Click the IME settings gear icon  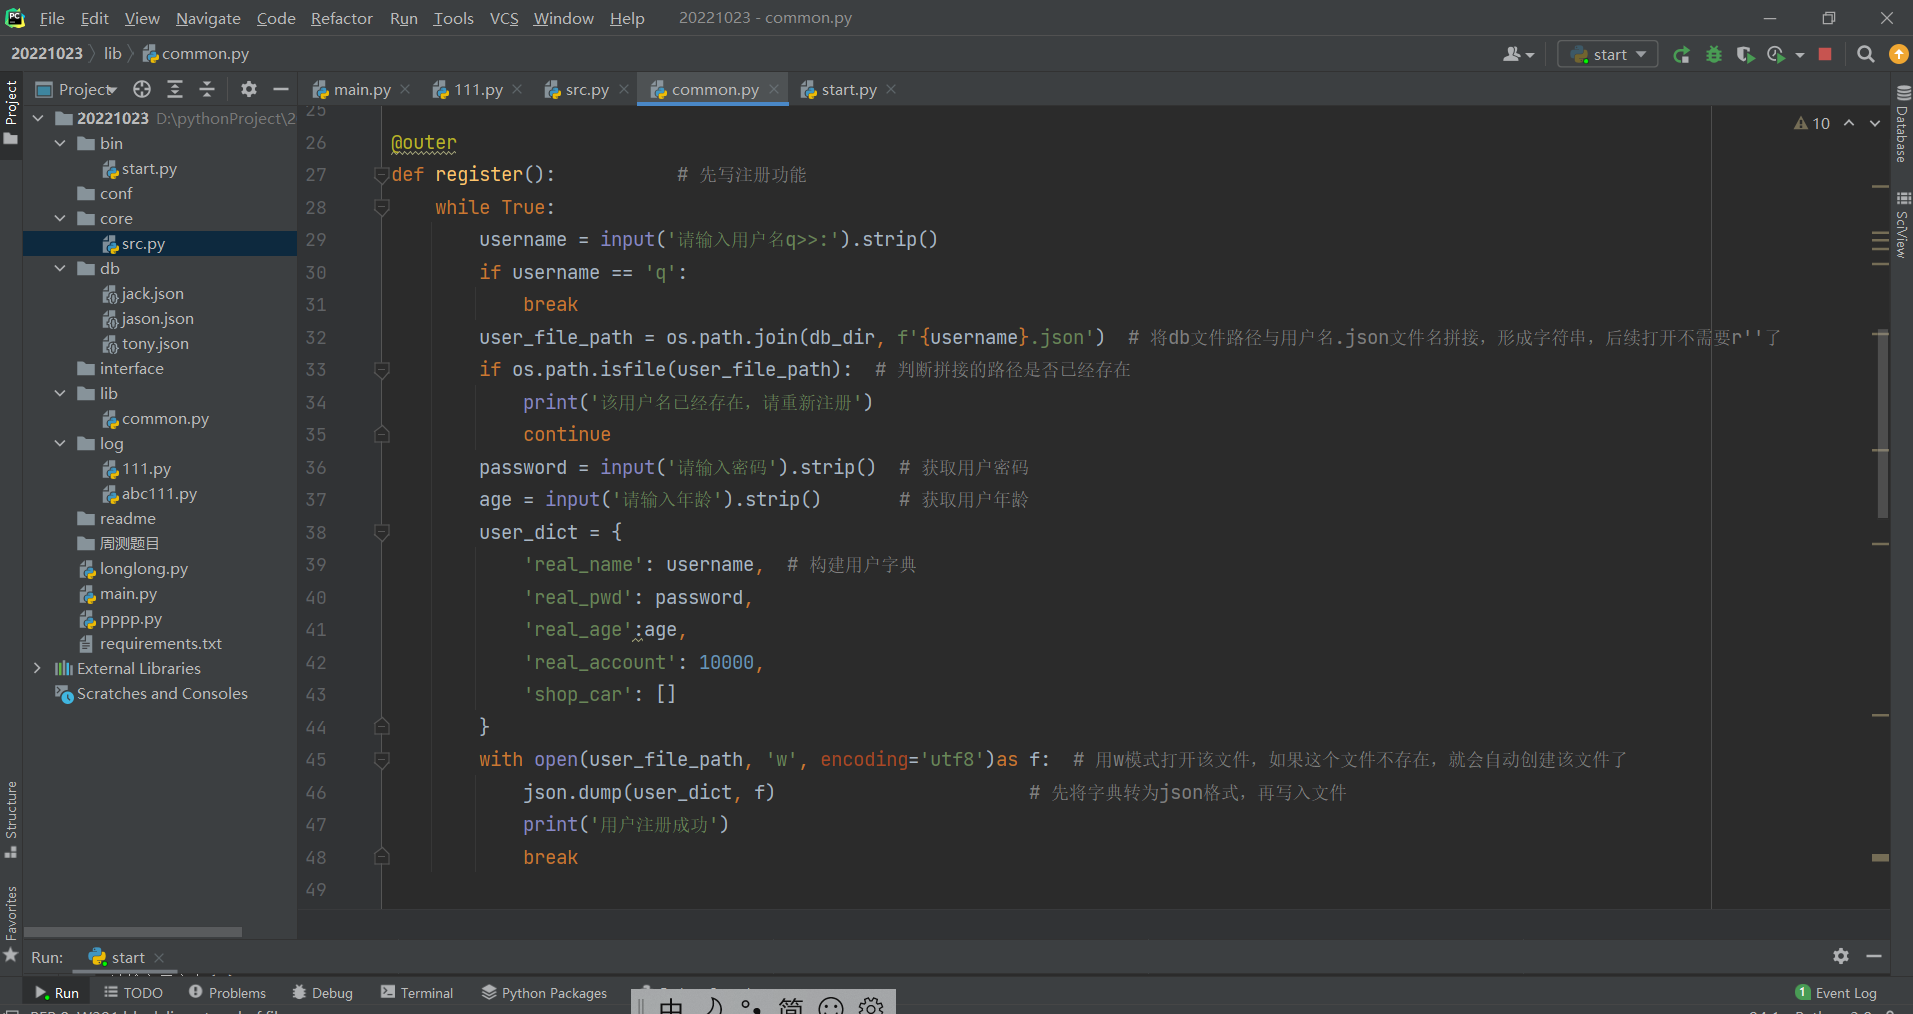pos(871,1005)
